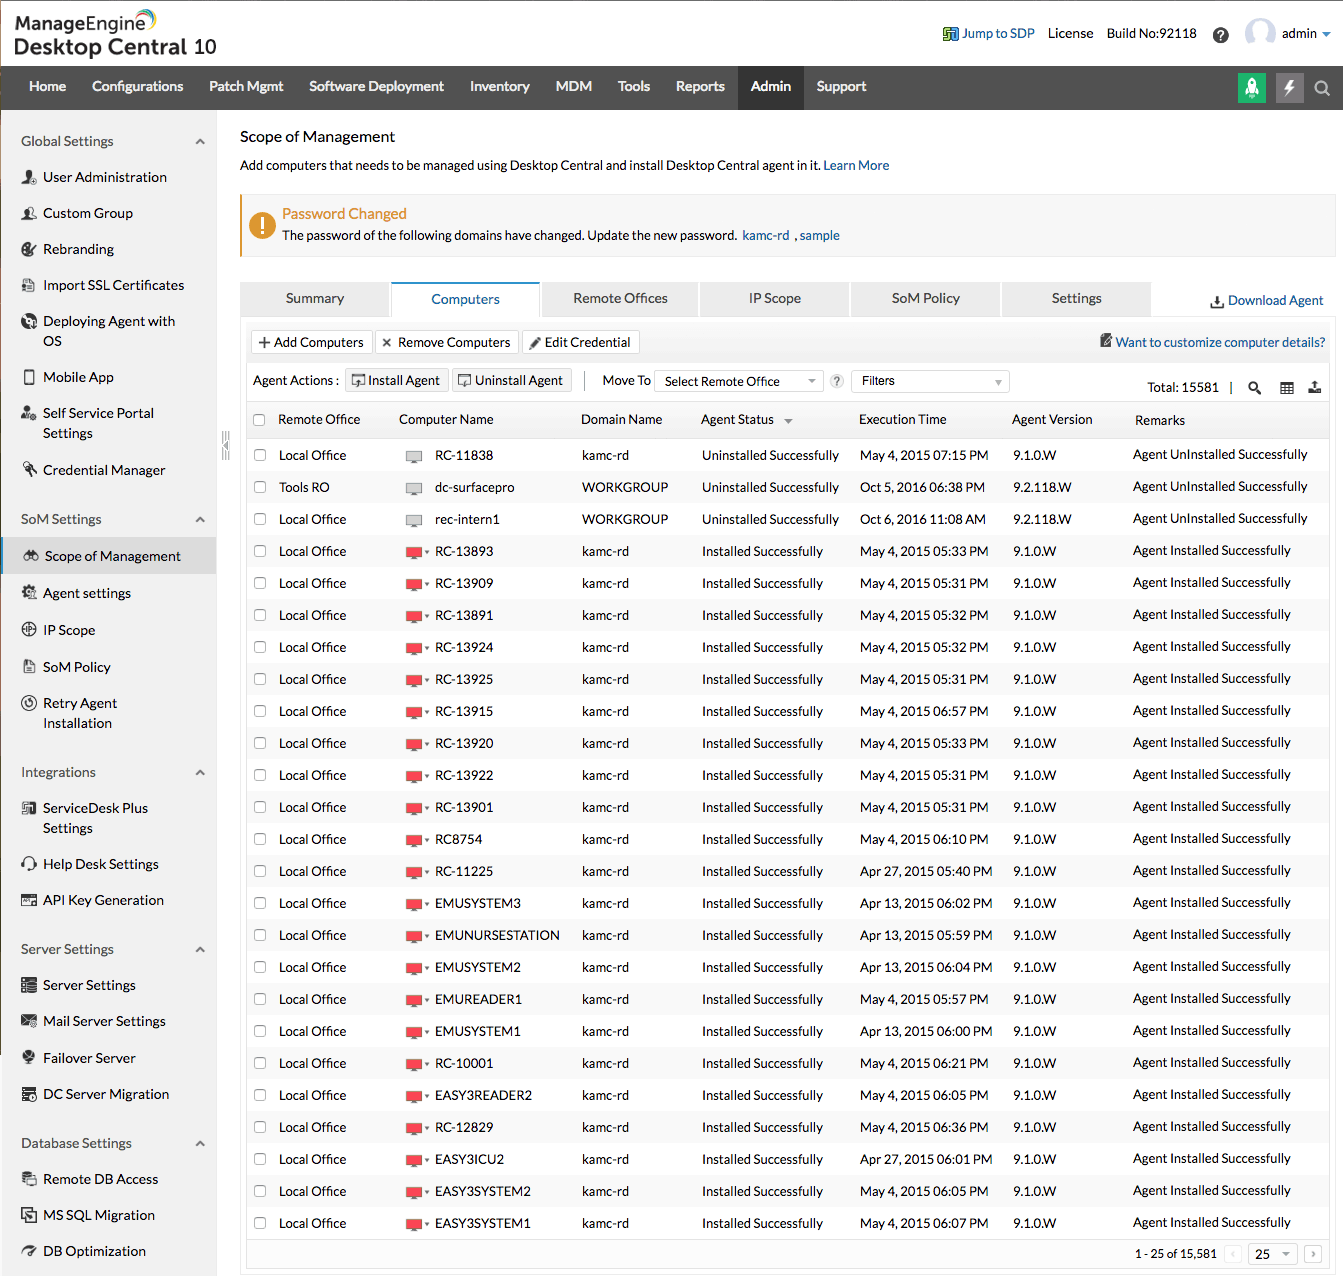The height and width of the screenshot is (1276, 1343).
Task: Click the Credential Manager key icon
Action: point(29,469)
